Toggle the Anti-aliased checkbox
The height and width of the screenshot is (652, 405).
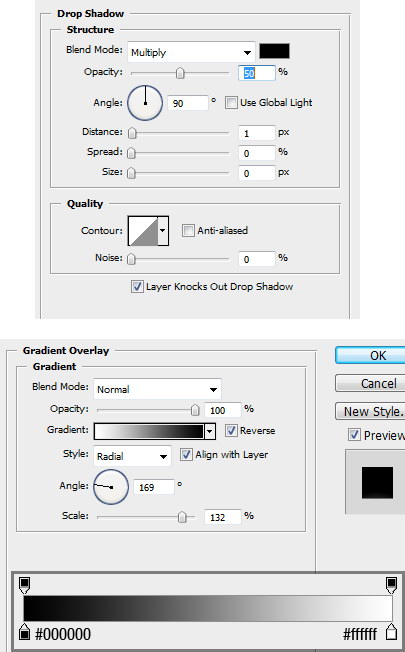point(188,230)
